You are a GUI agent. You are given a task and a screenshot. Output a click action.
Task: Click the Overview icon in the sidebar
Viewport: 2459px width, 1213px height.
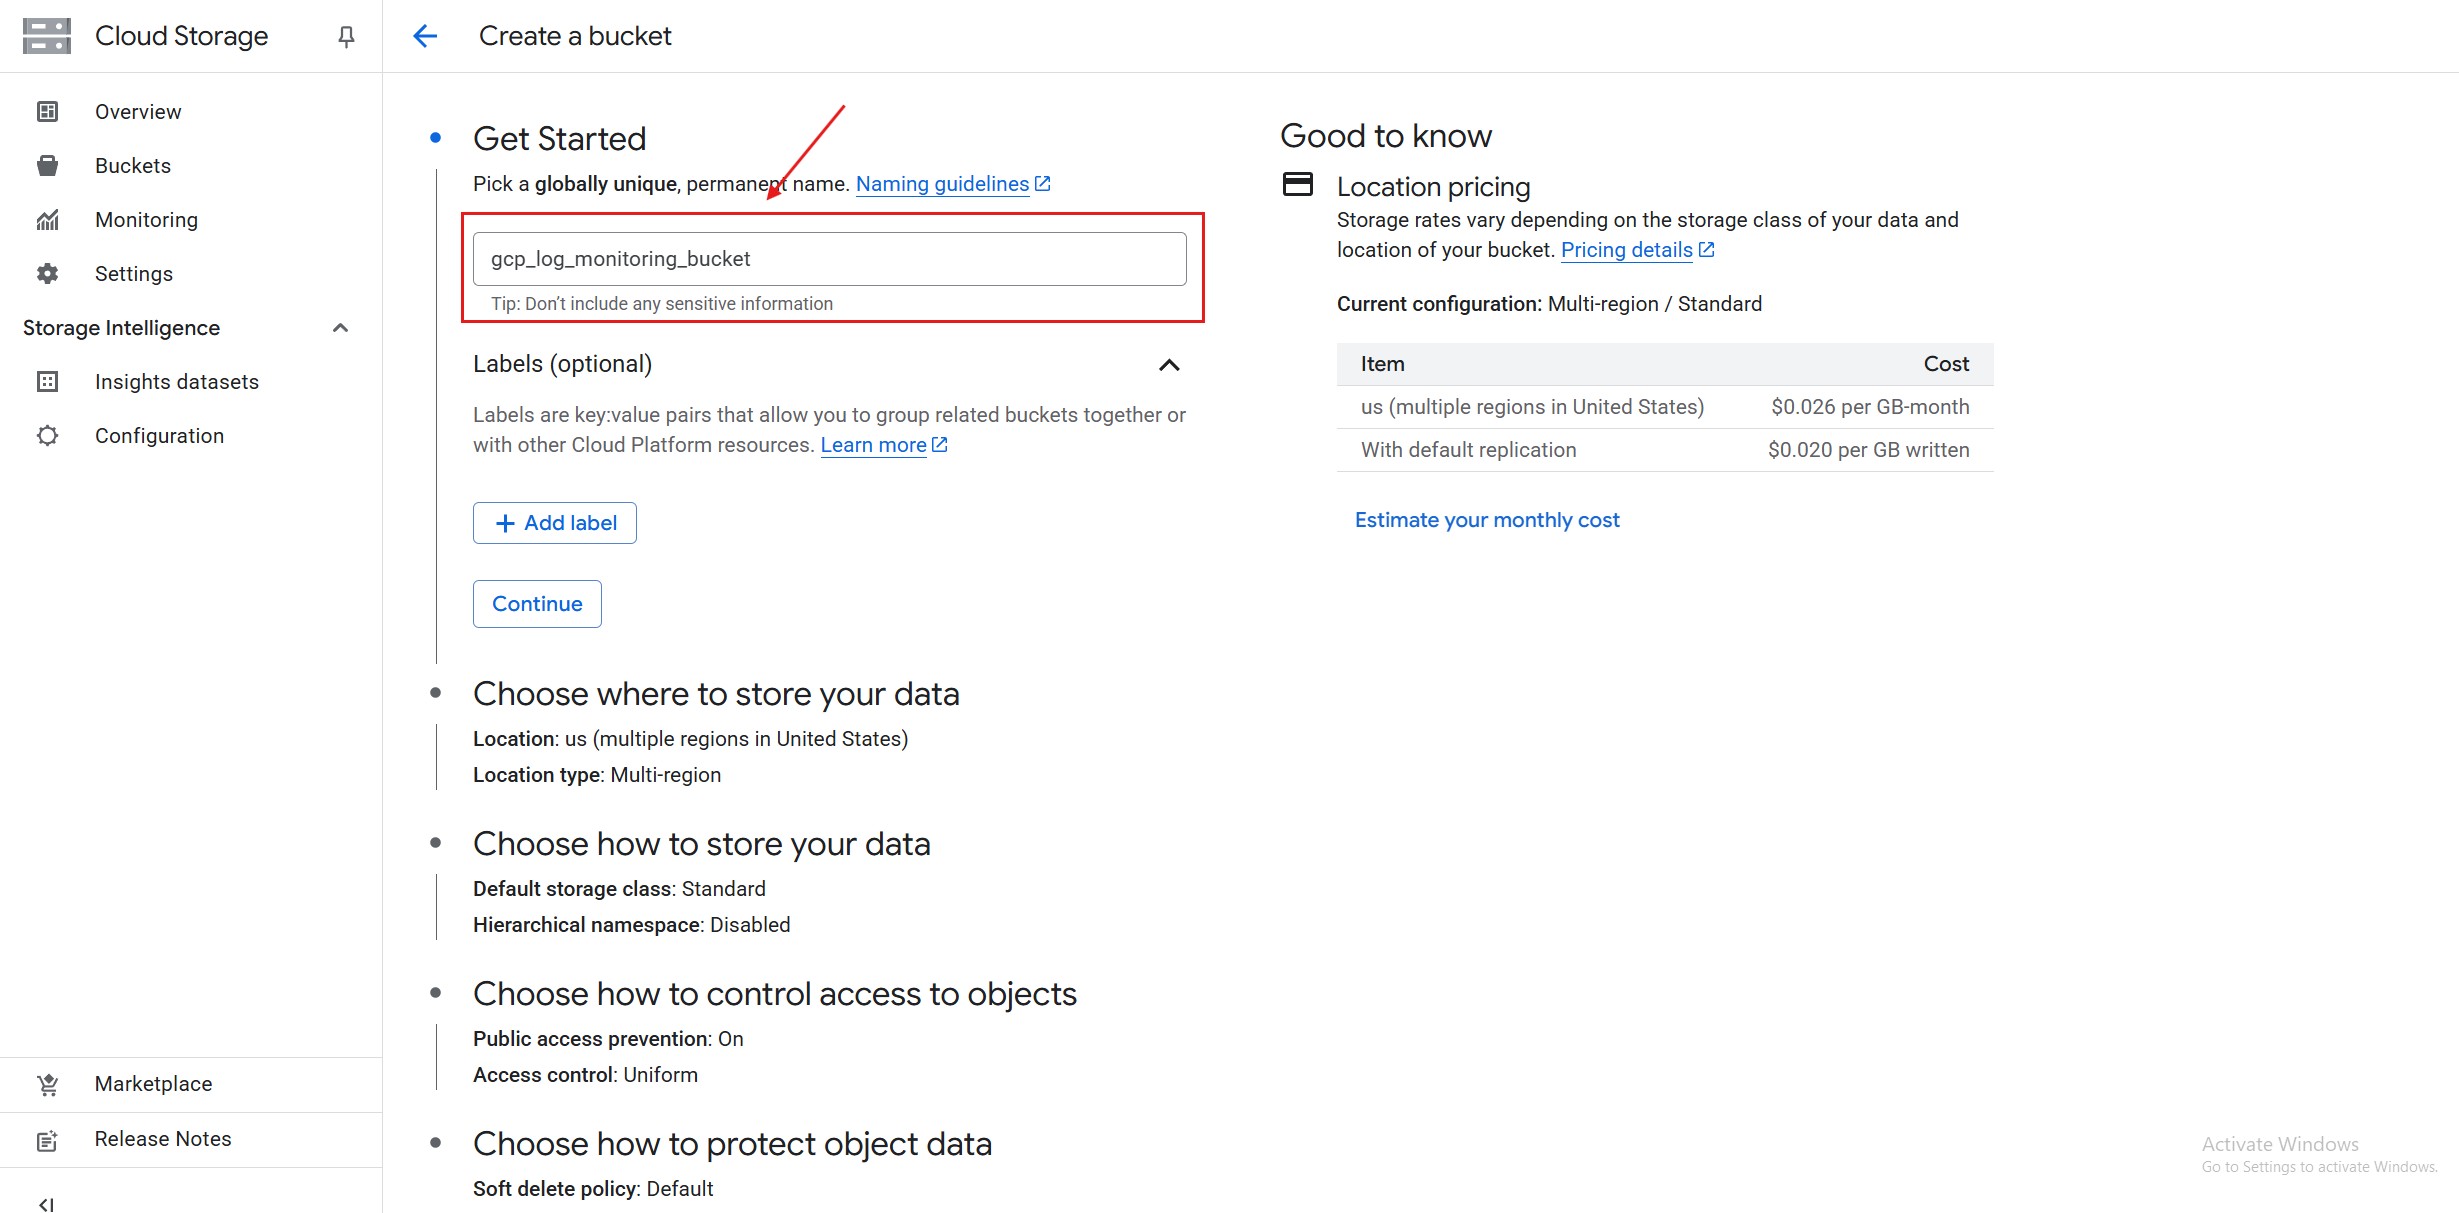tap(47, 111)
